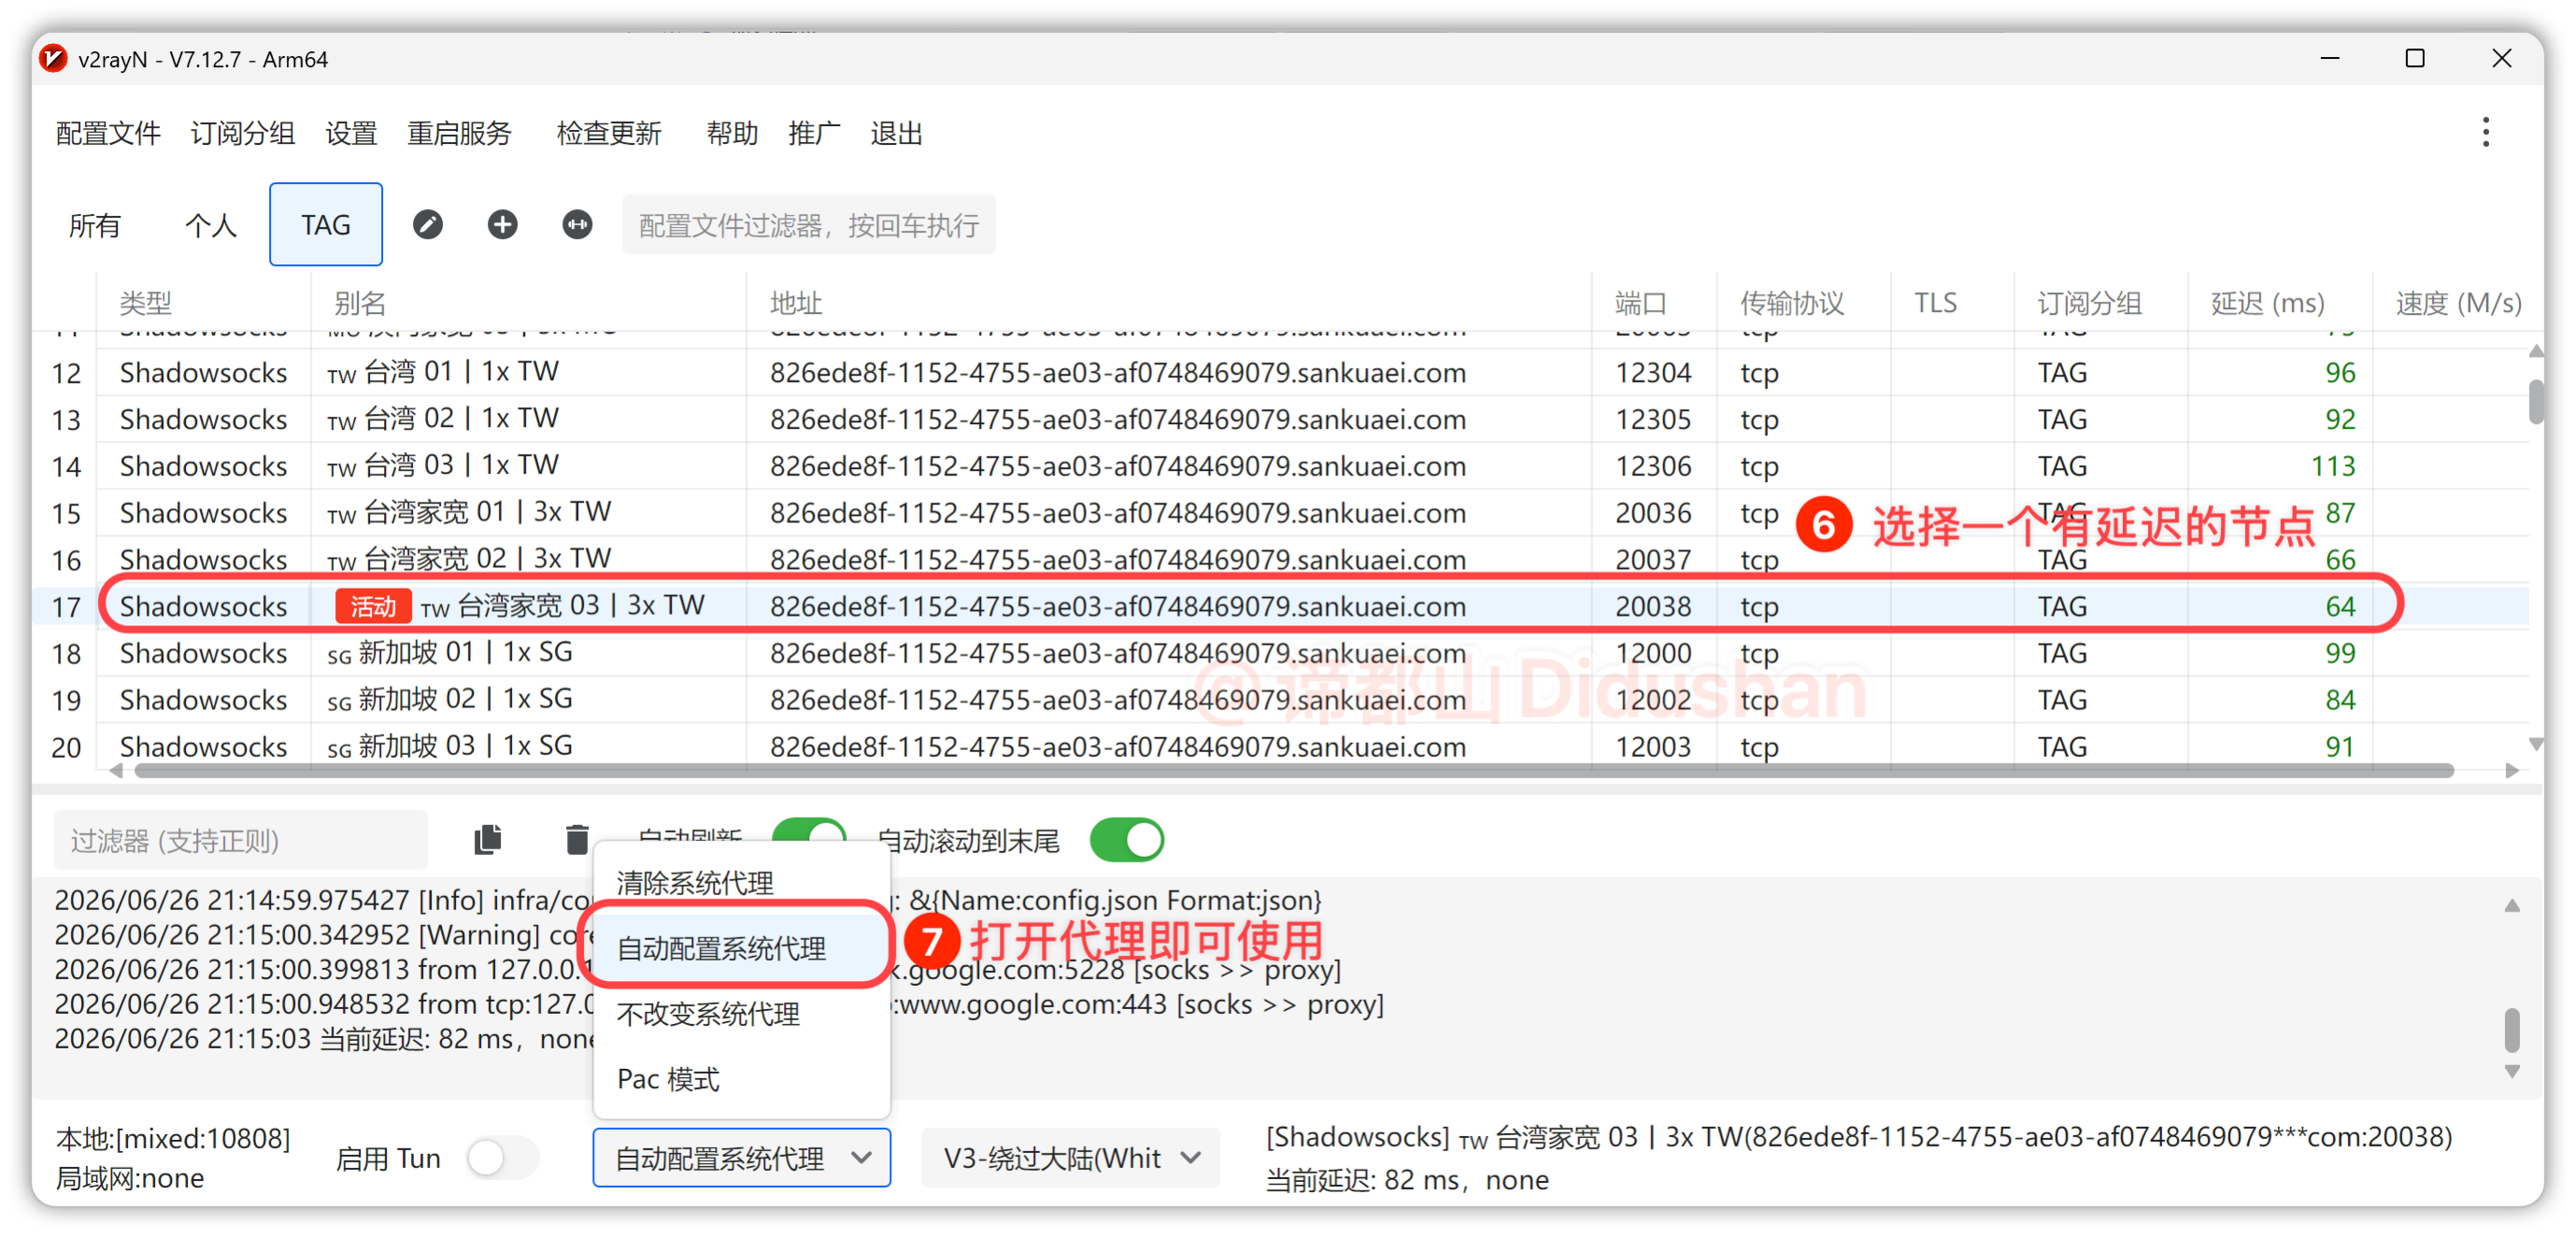Enable the Tun mode switch
The width and height of the screenshot is (2576, 1238).
[502, 1158]
